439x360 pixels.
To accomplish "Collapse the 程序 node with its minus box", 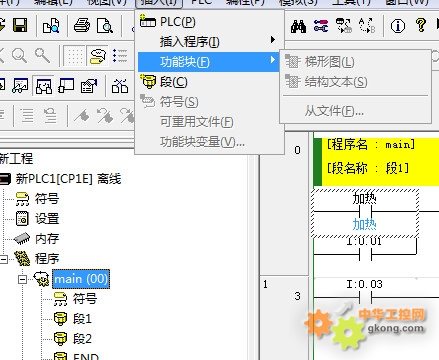I will coord(4,259).
